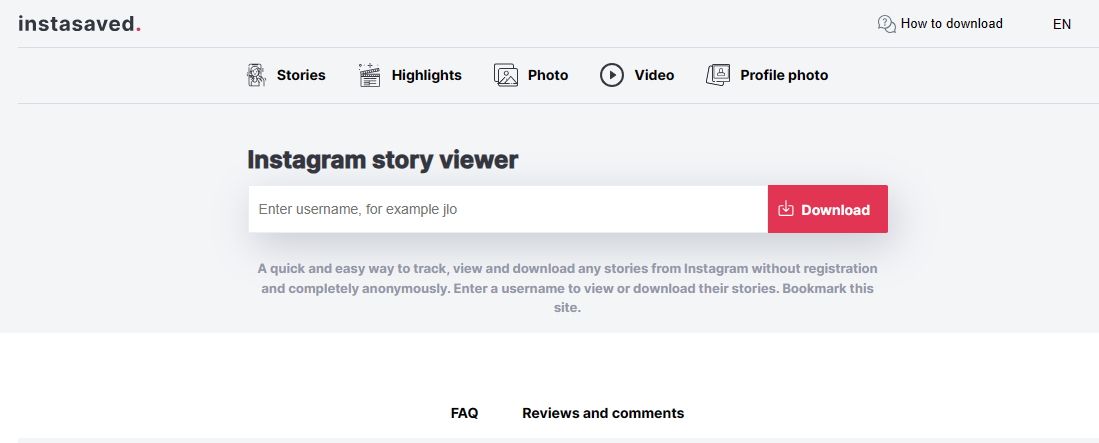This screenshot has height=443, width=1099.
Task: Click the Instagram story viewer heading
Action: click(x=383, y=161)
